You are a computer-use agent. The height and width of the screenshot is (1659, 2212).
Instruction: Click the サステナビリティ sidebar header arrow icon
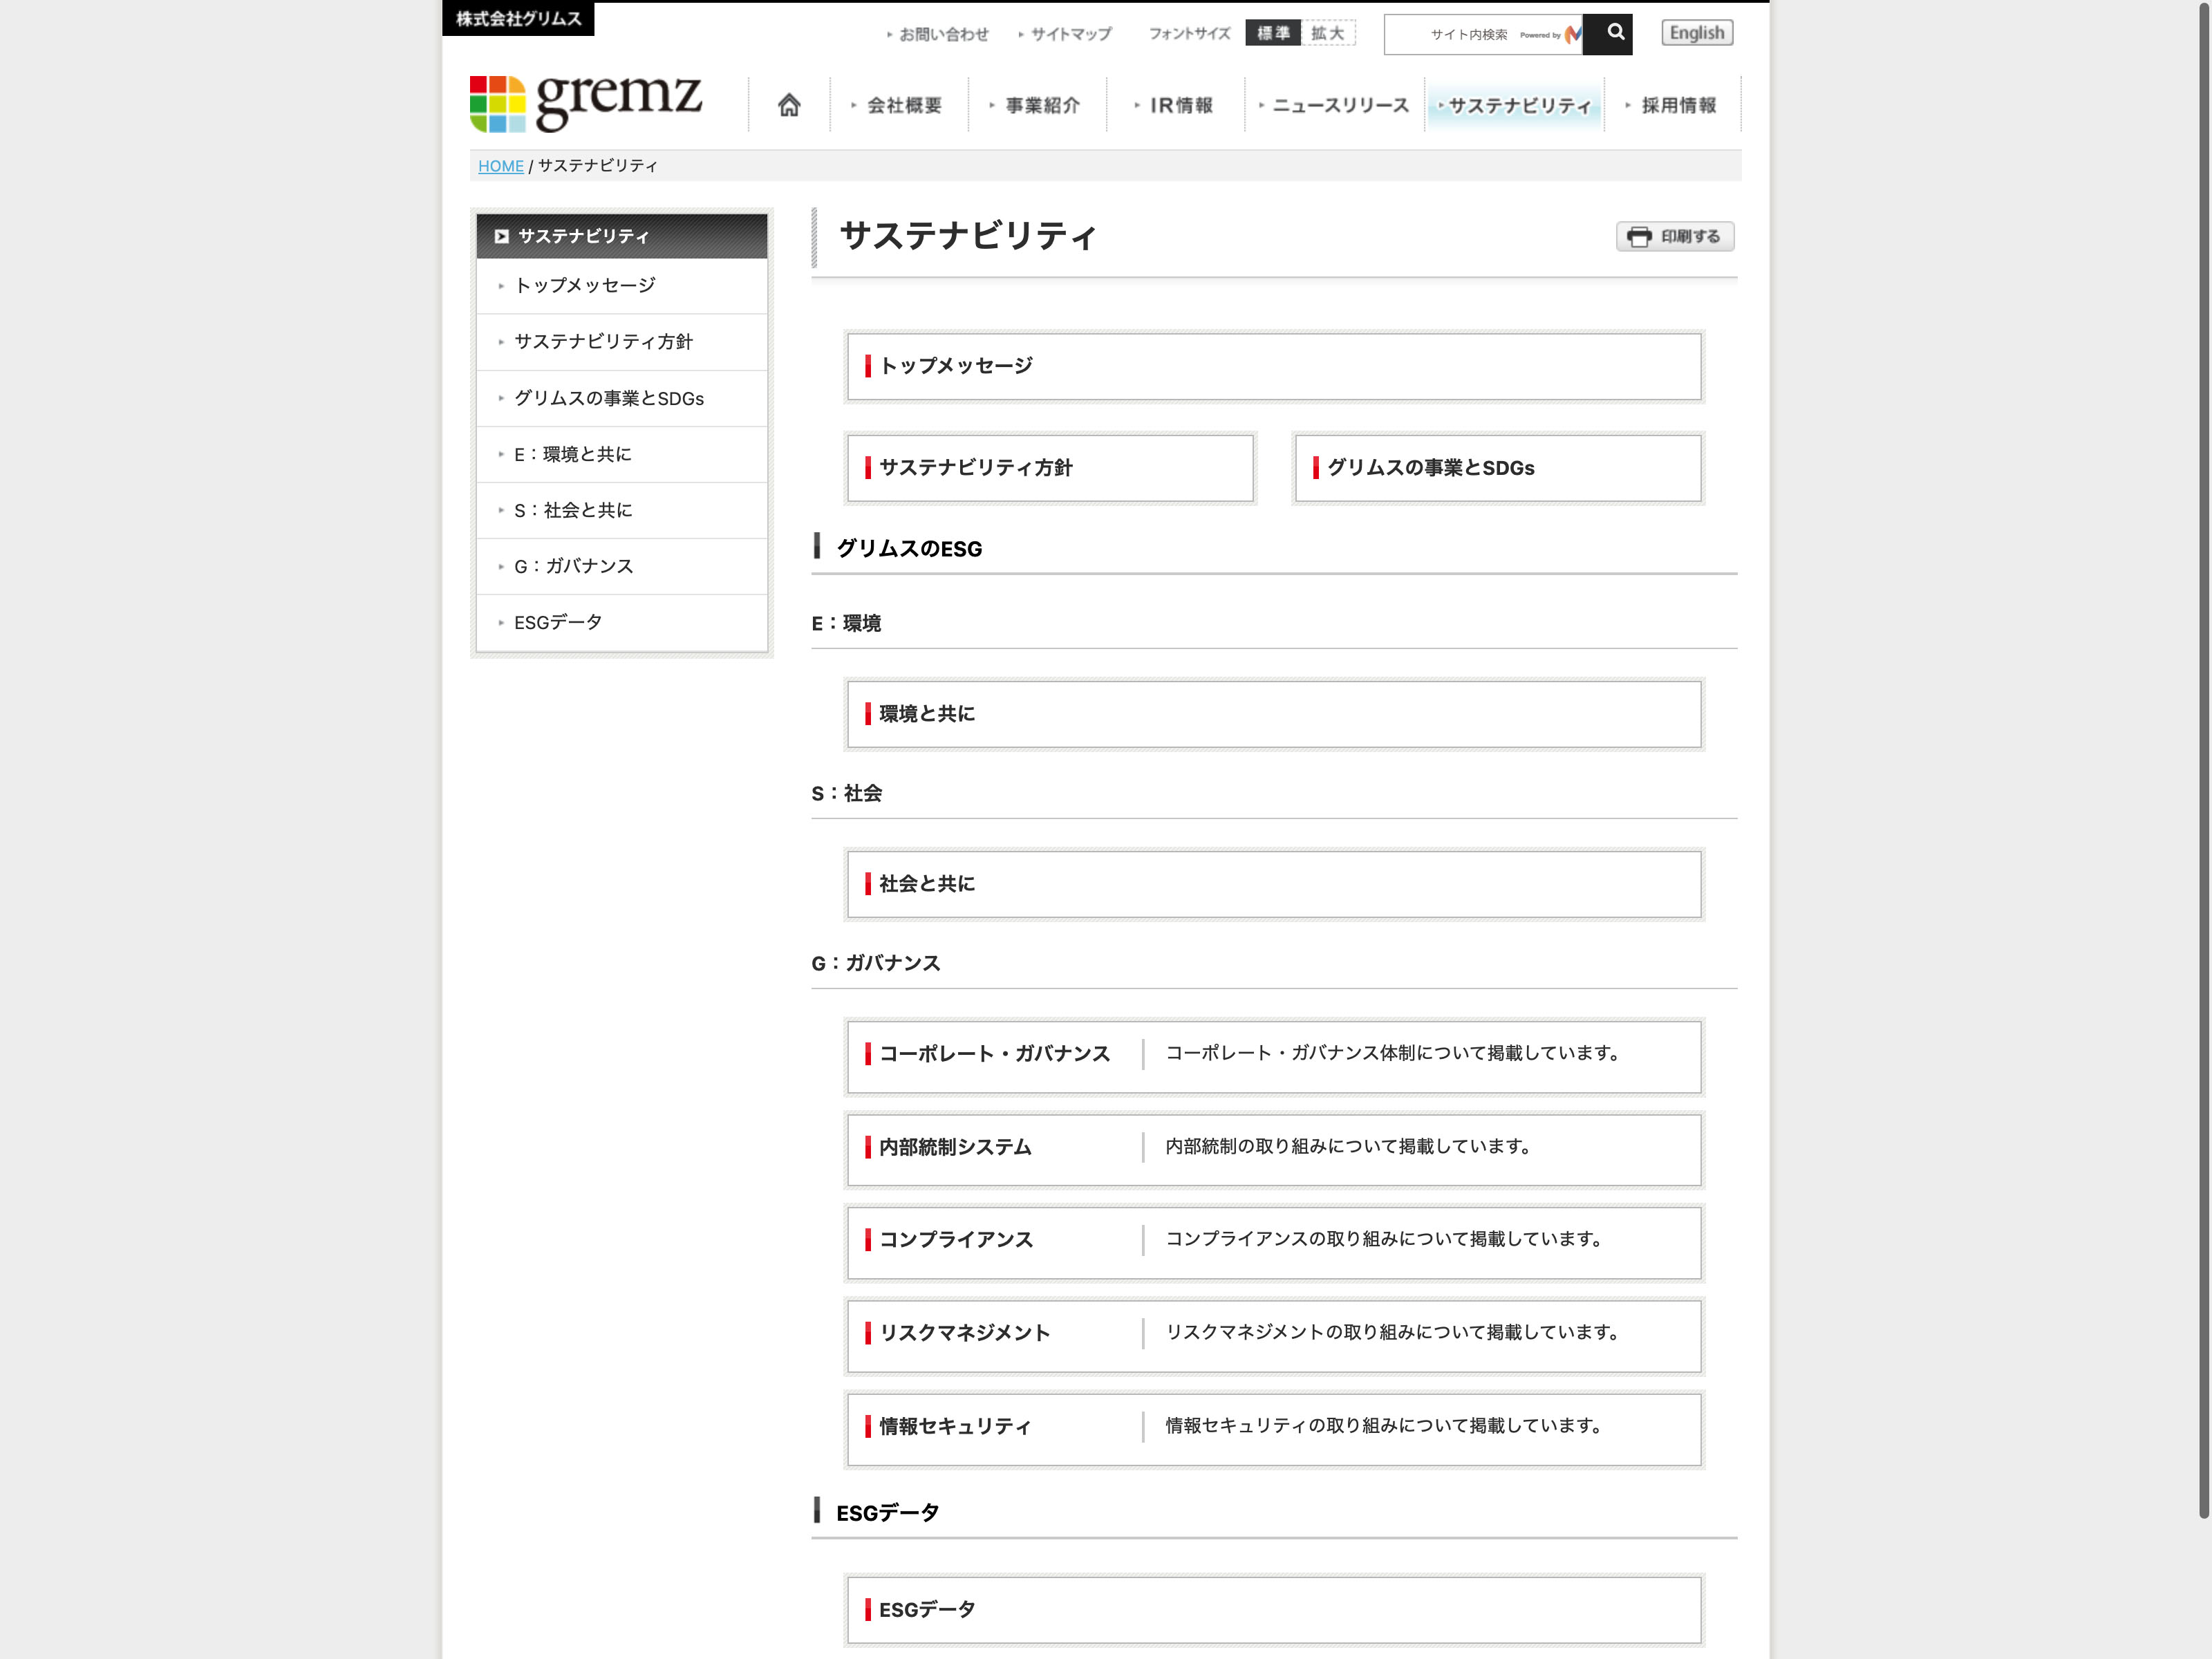501,236
